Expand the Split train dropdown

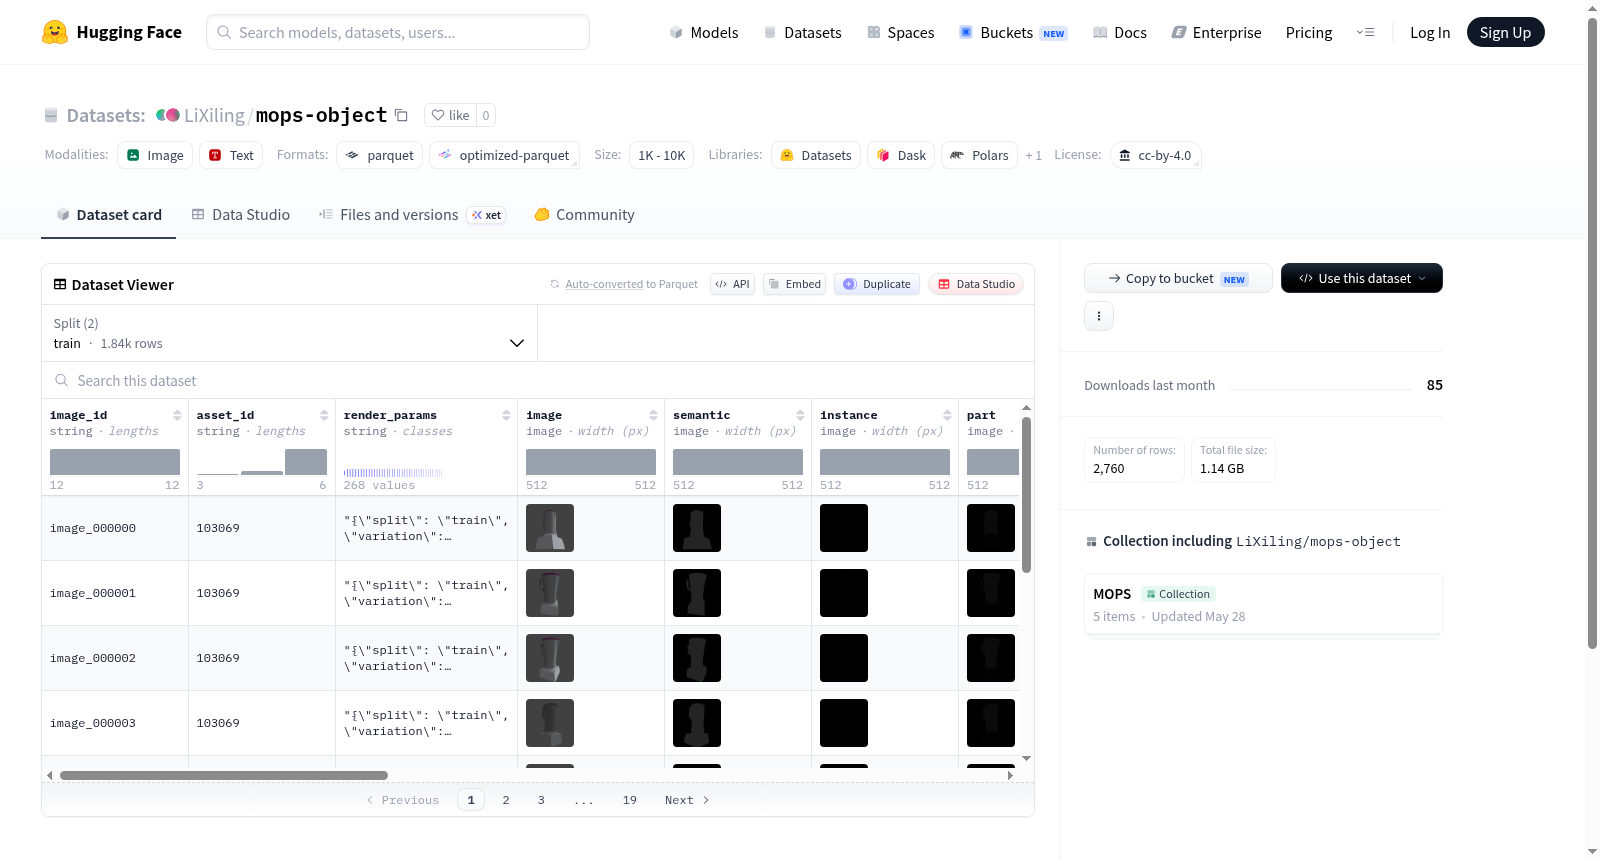point(290,333)
